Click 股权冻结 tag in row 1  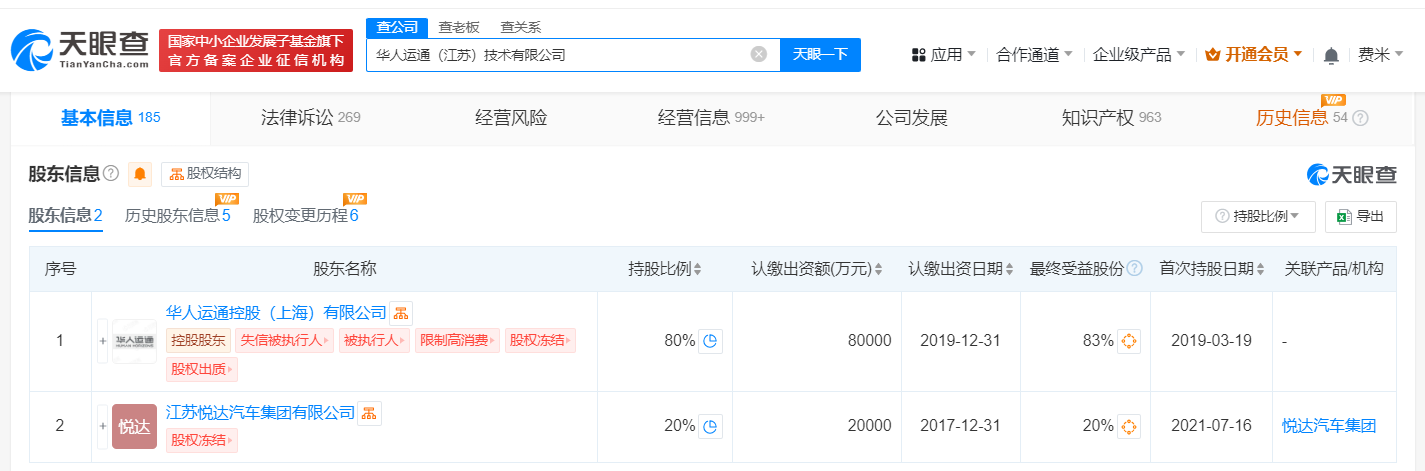coord(540,341)
